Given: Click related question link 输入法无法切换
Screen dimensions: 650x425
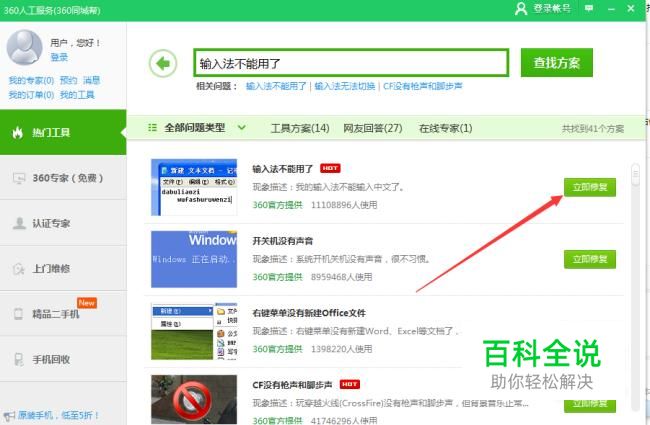Looking at the screenshot, I should (x=344, y=86).
